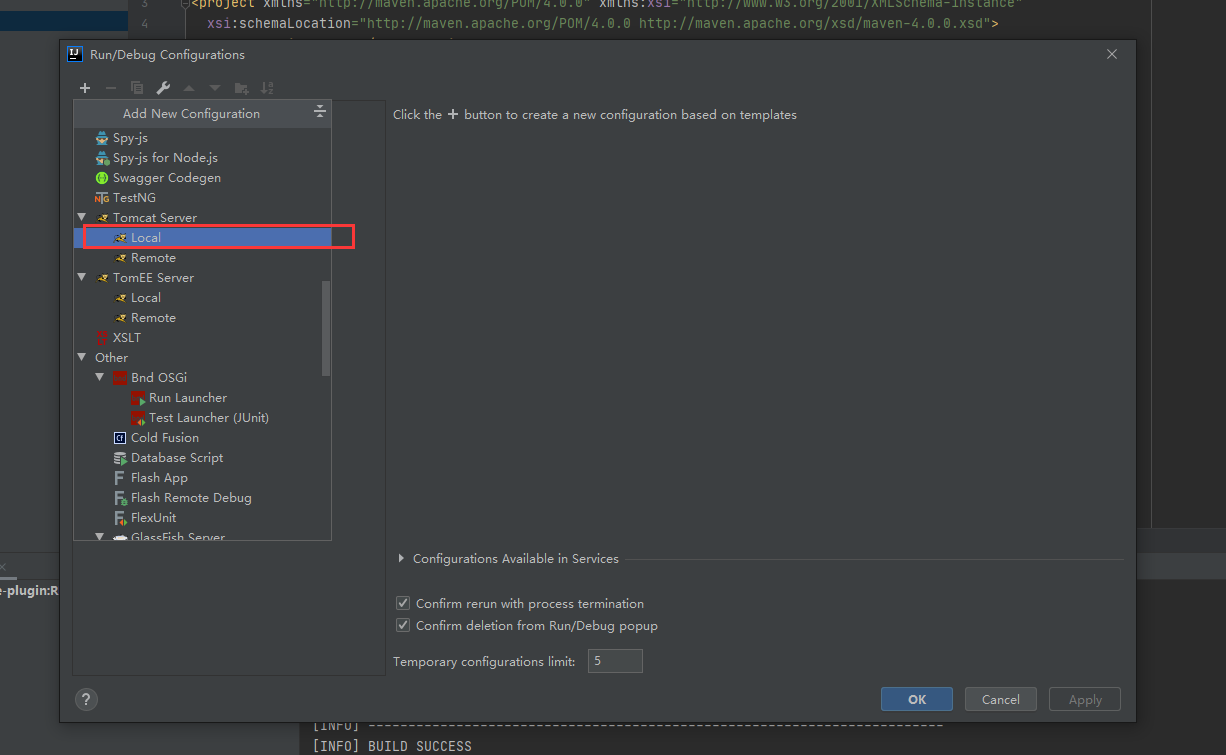1226x755 pixels.
Task: Click the Swagger Codegen text entry
Action: [x=167, y=178]
